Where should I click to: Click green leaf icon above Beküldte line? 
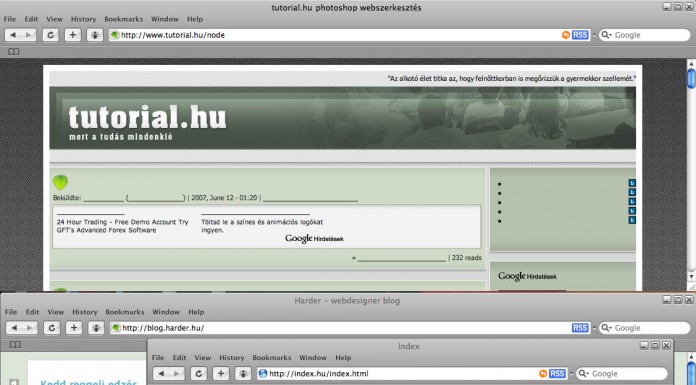(x=60, y=182)
